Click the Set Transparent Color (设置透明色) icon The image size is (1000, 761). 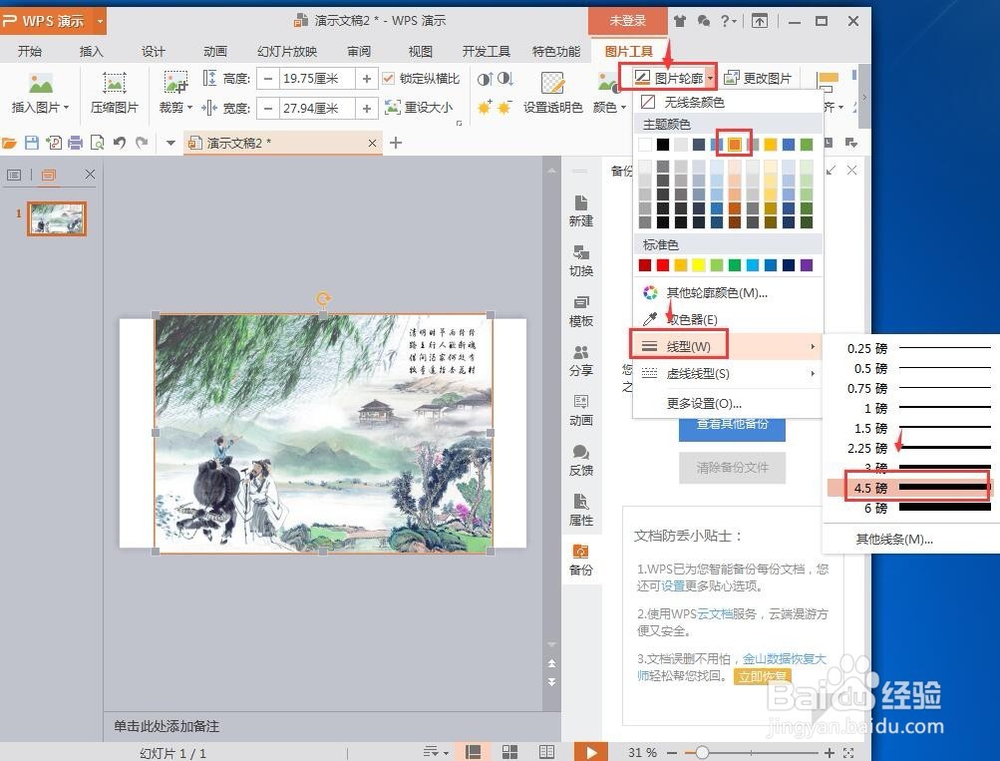pos(552,83)
